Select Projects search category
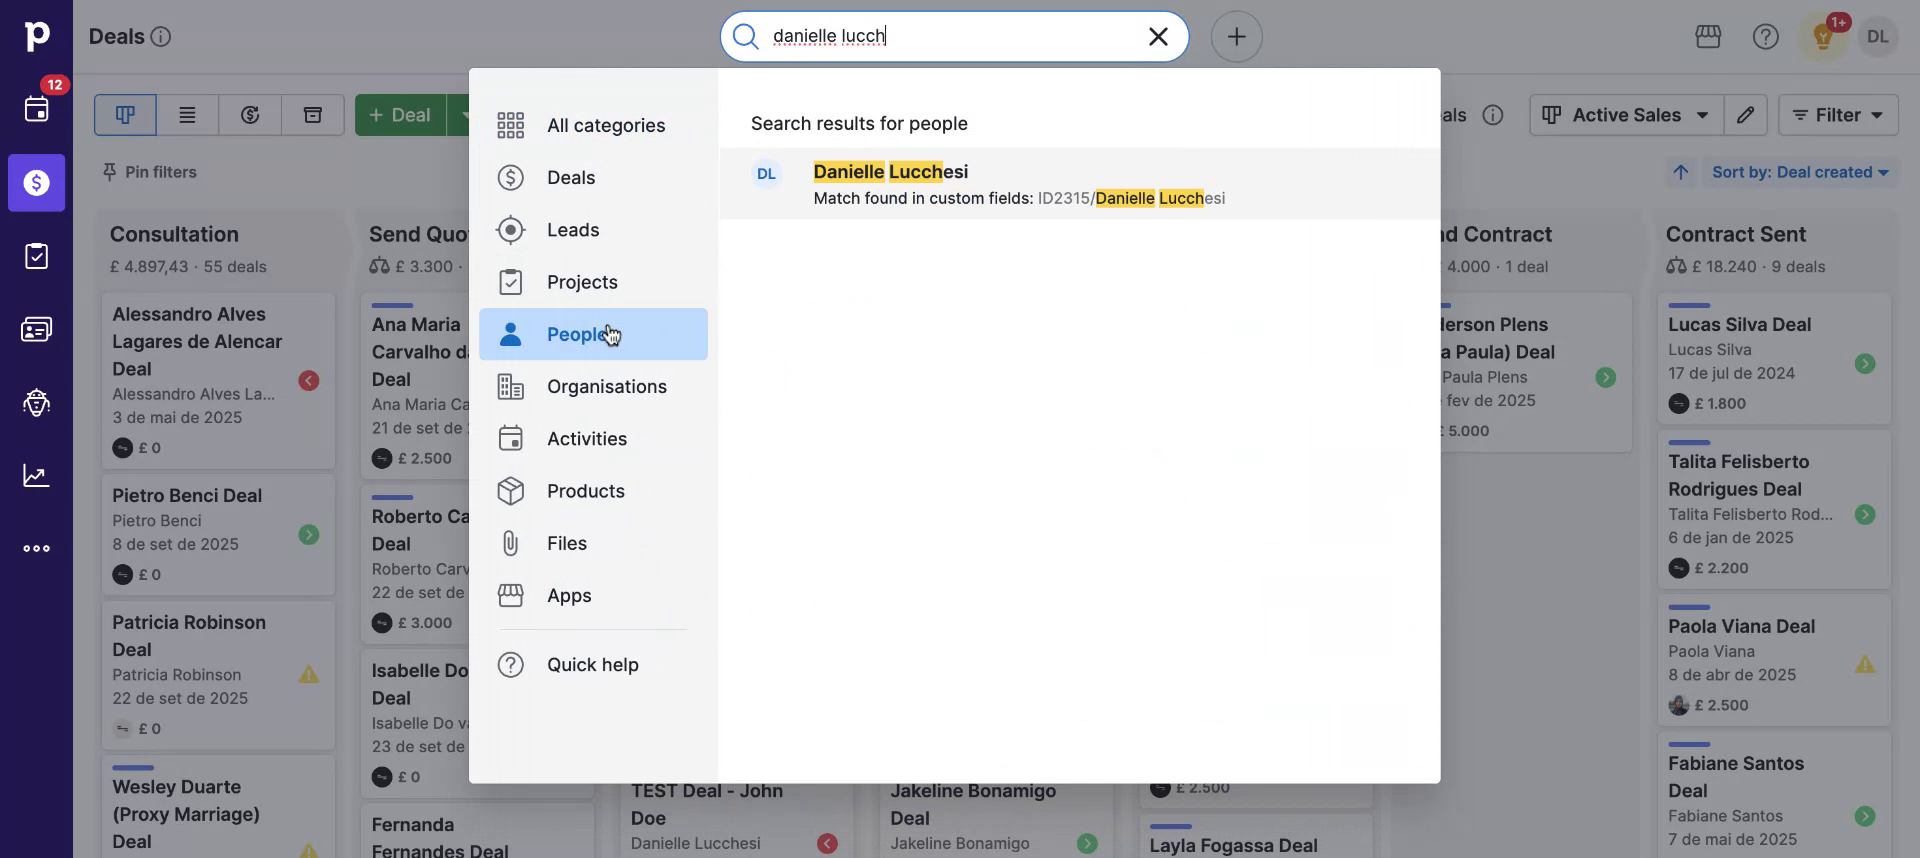1920x858 pixels. click(x=593, y=282)
